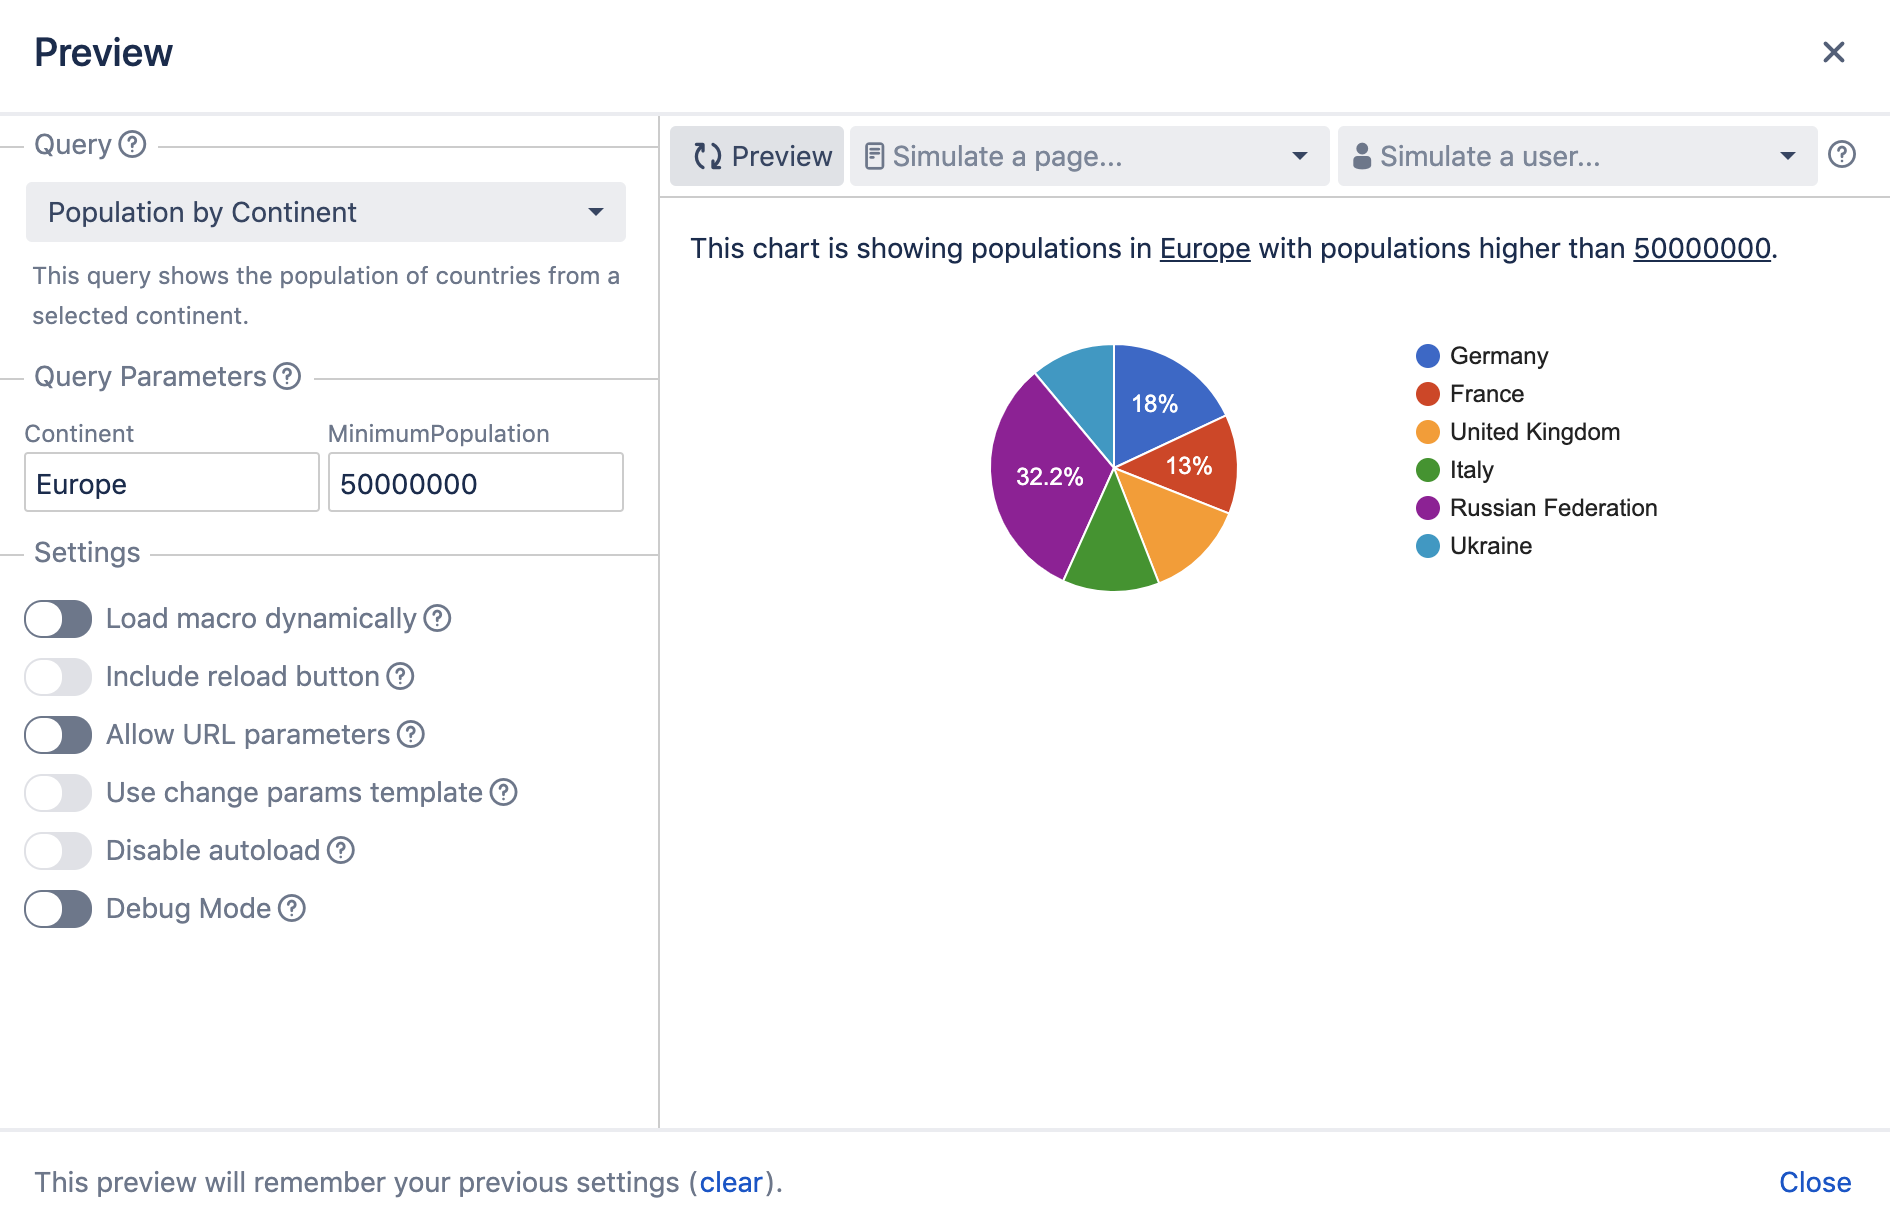1890x1230 pixels.
Task: Click the Continent input field
Action: pos(172,482)
